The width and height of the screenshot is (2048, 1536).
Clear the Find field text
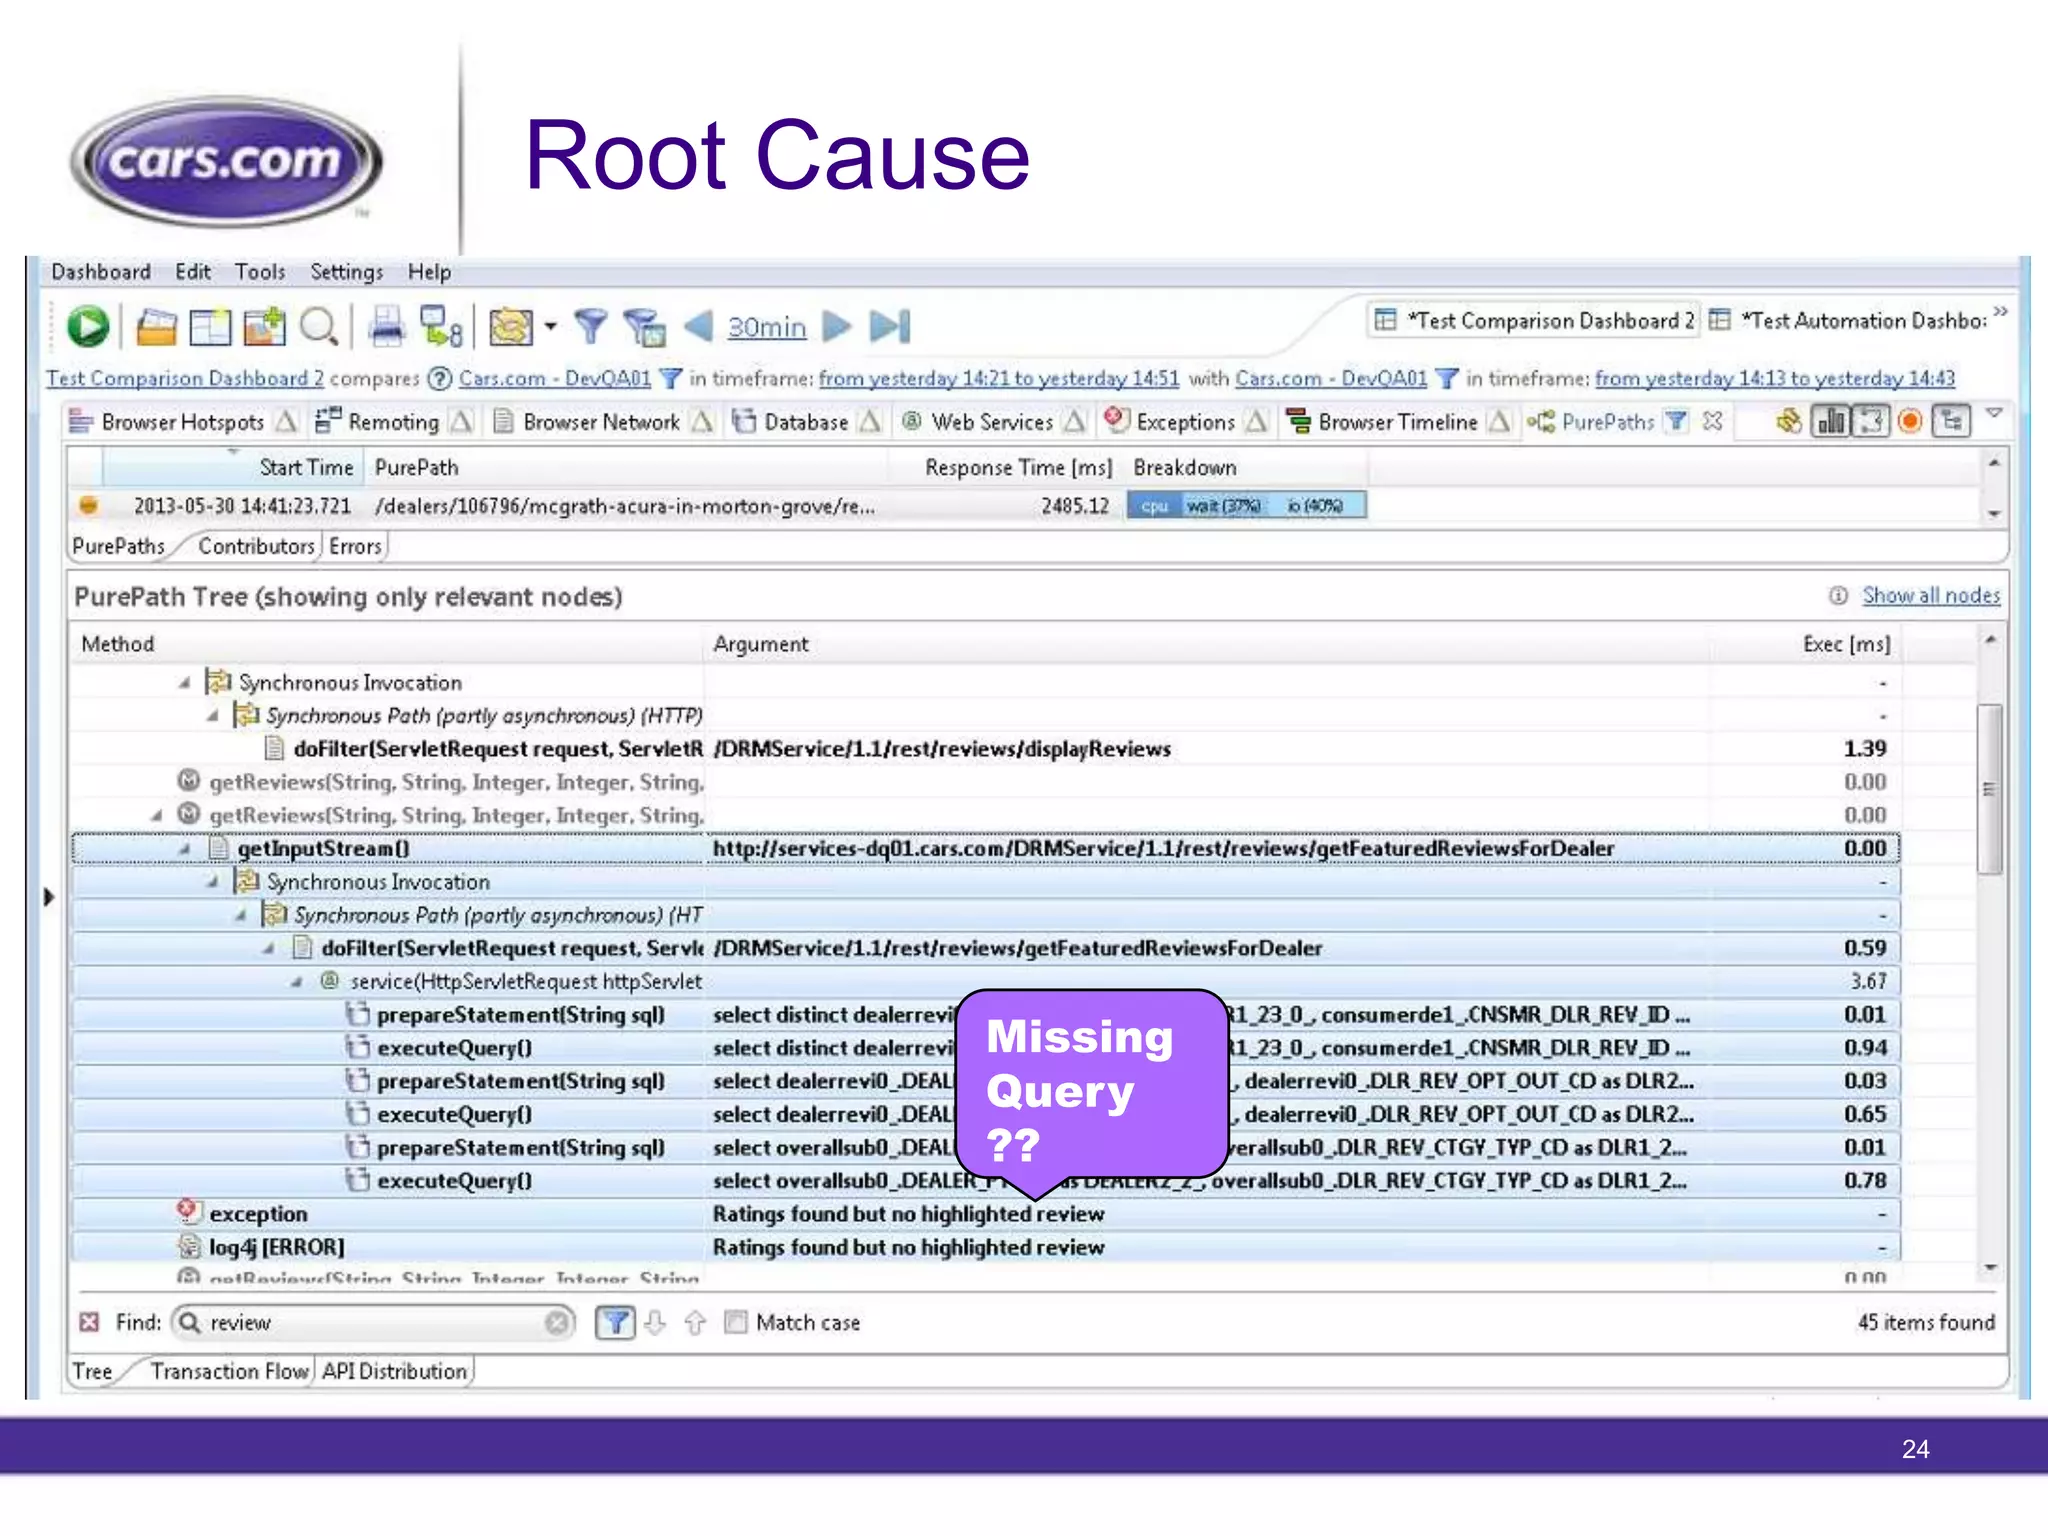558,1323
